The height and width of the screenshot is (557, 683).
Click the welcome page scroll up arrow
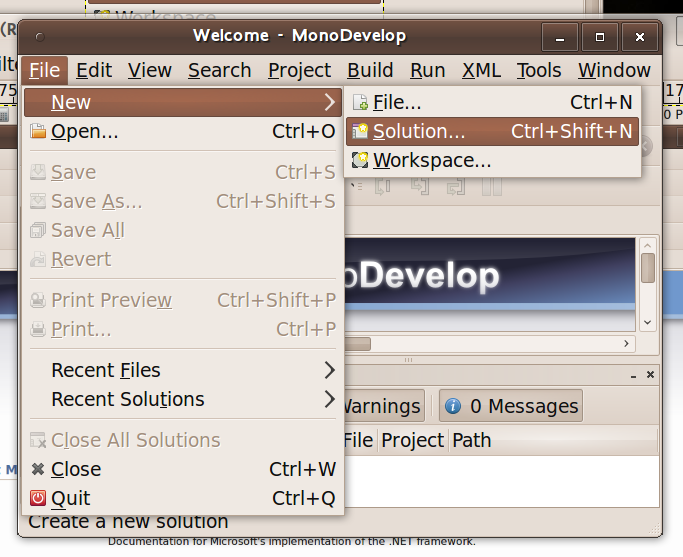point(647,246)
